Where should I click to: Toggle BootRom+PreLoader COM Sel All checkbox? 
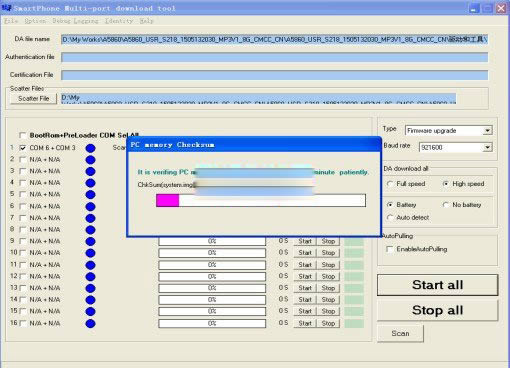click(x=23, y=135)
